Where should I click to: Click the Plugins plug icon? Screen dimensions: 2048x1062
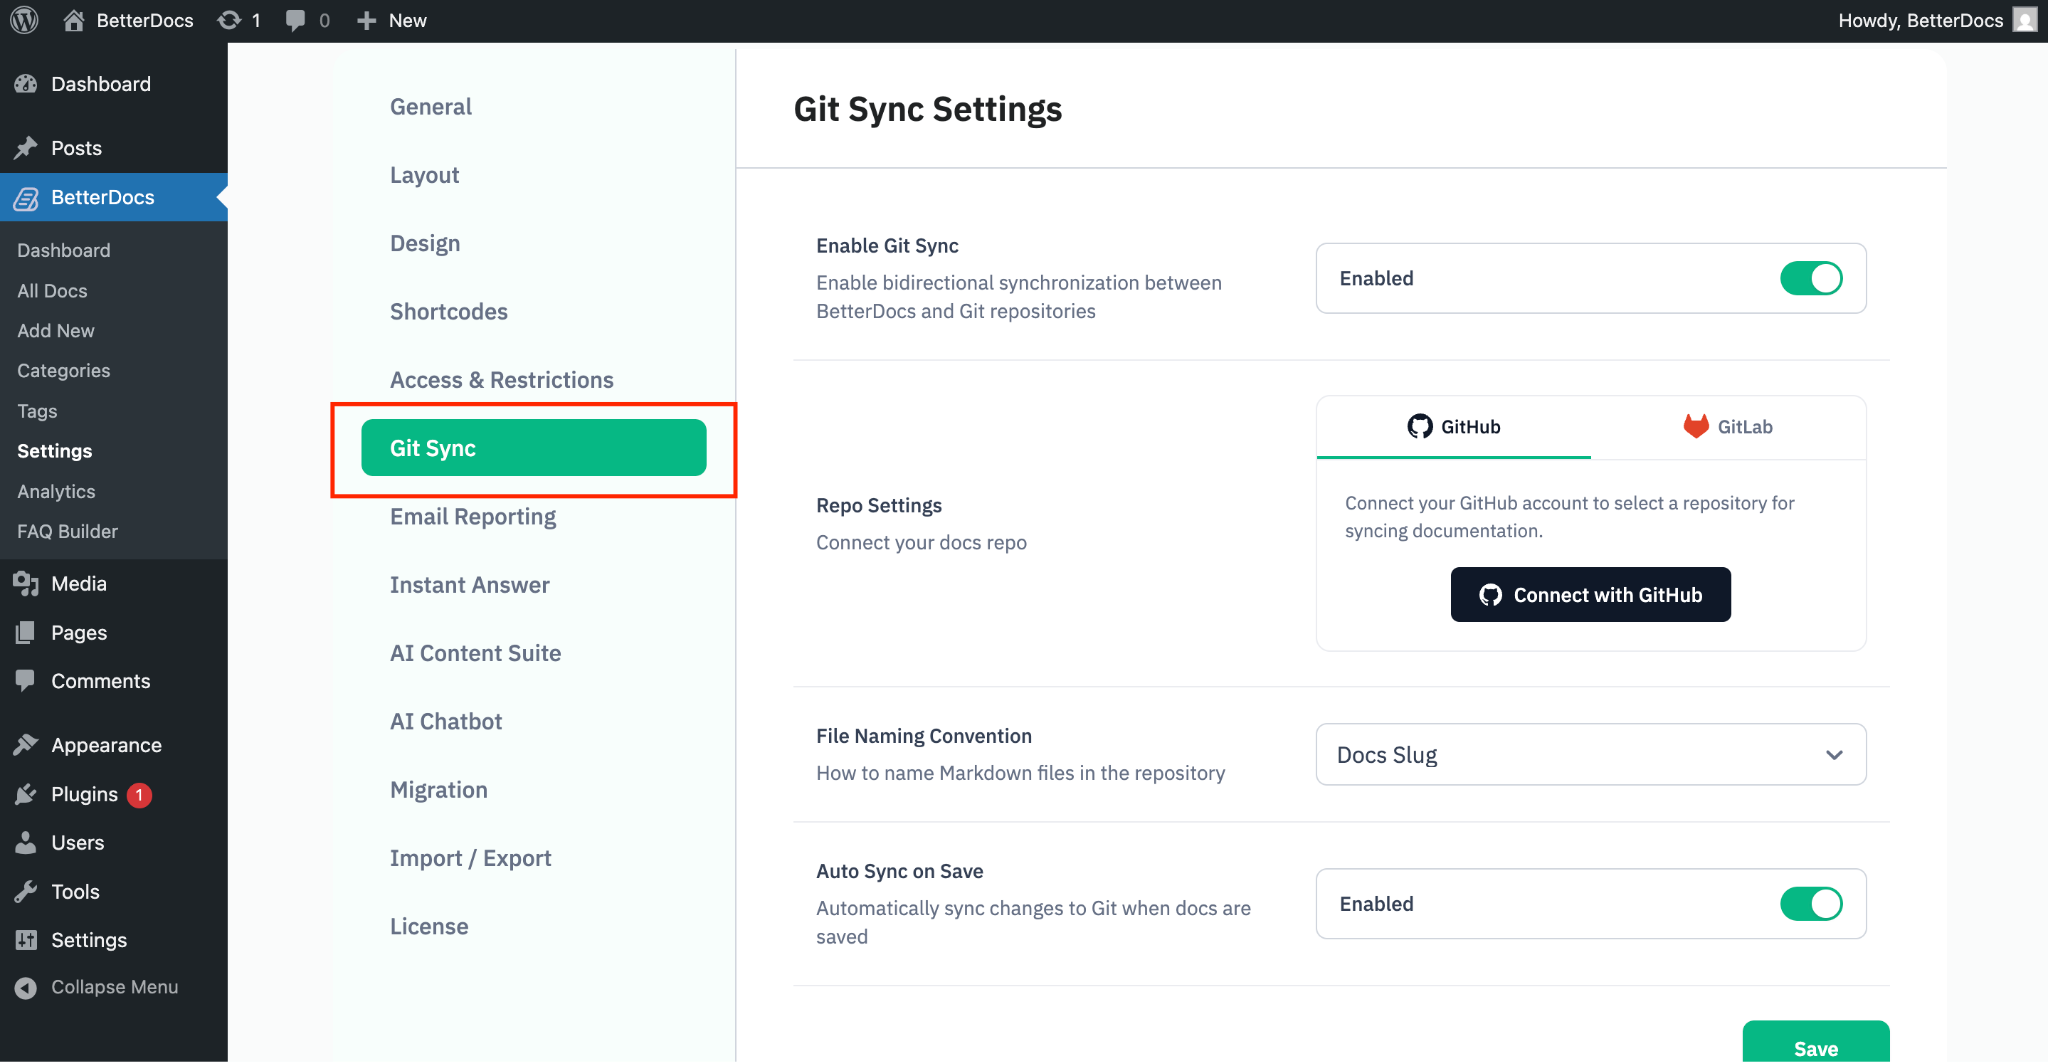(26, 794)
